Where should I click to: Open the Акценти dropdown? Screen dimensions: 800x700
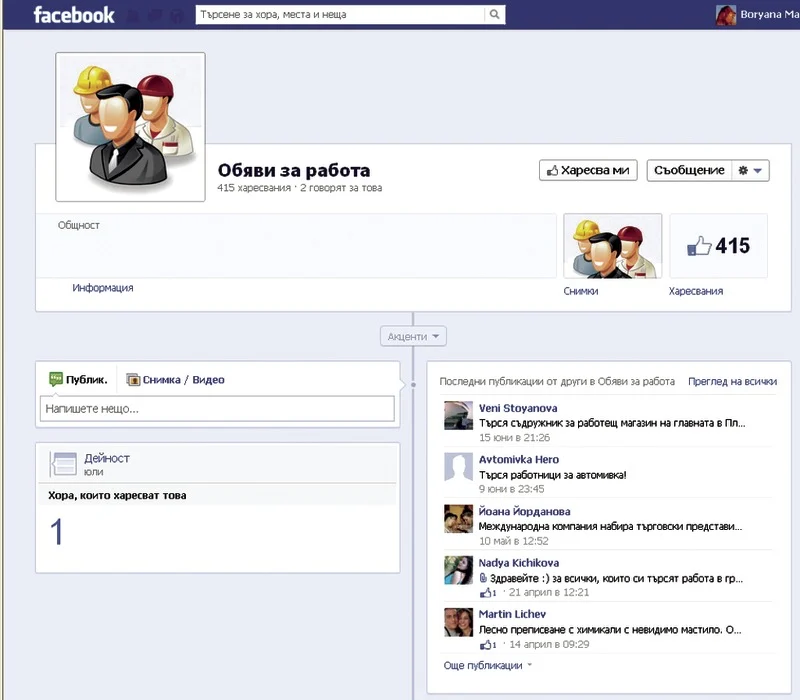tap(413, 337)
